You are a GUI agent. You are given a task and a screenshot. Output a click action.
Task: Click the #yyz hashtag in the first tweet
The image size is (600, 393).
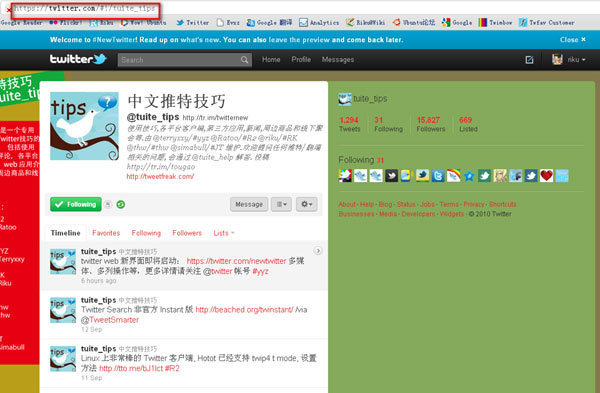coord(260,271)
